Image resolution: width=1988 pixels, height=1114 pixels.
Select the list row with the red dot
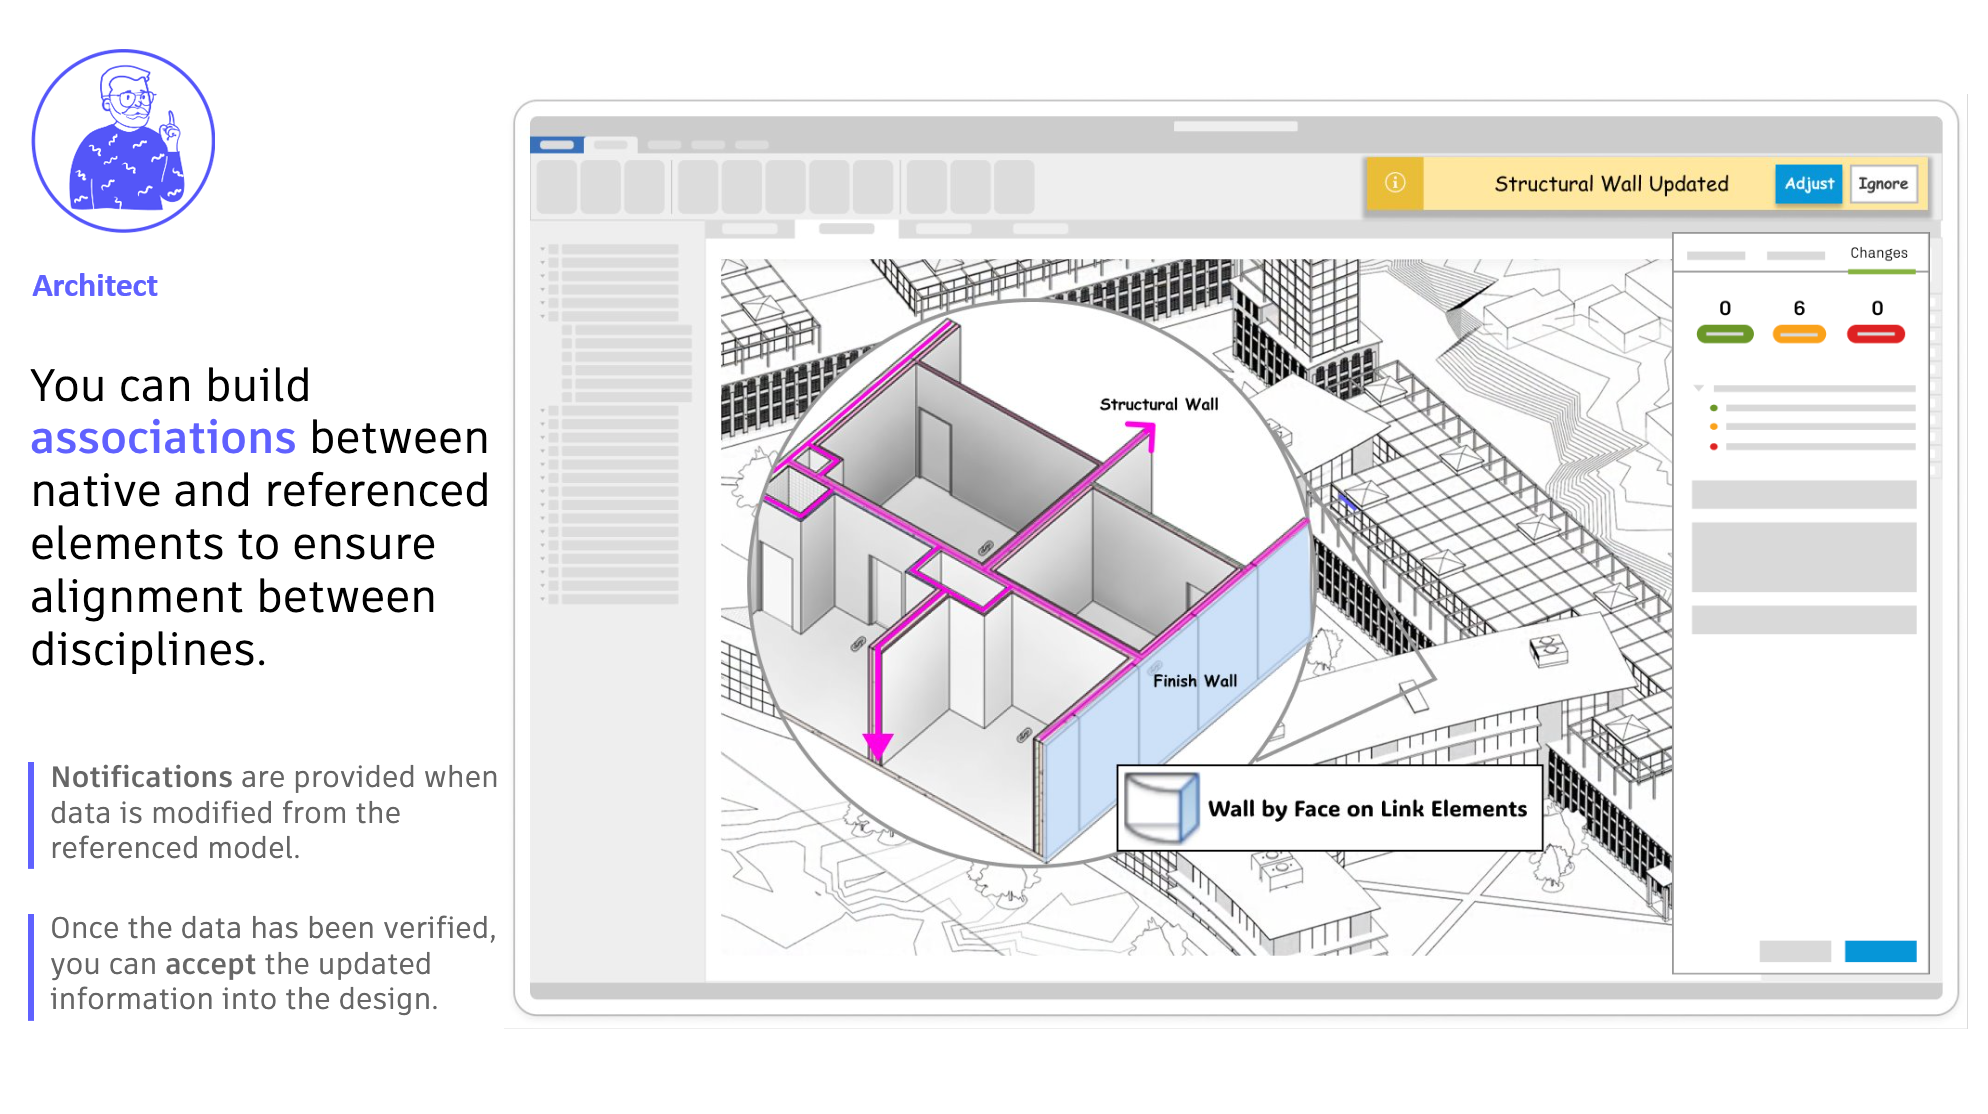tap(1813, 446)
